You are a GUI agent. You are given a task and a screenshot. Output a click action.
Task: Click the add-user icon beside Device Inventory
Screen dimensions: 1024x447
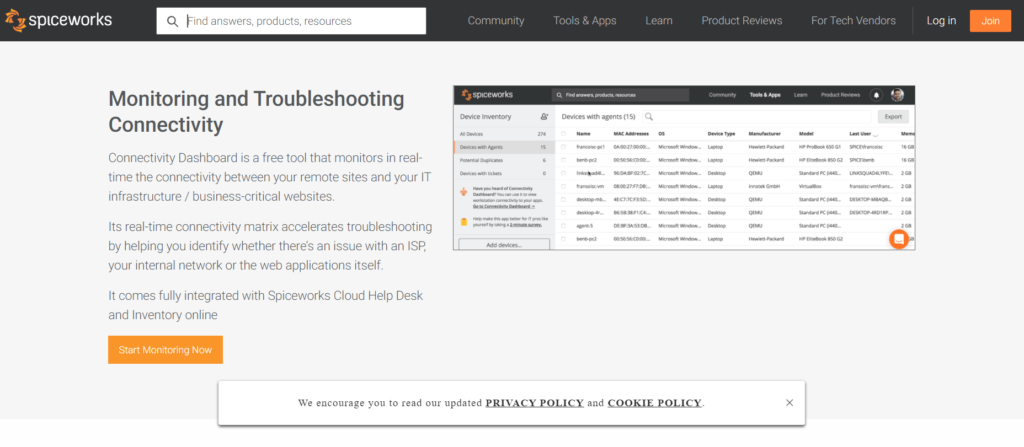pyautogui.click(x=544, y=117)
